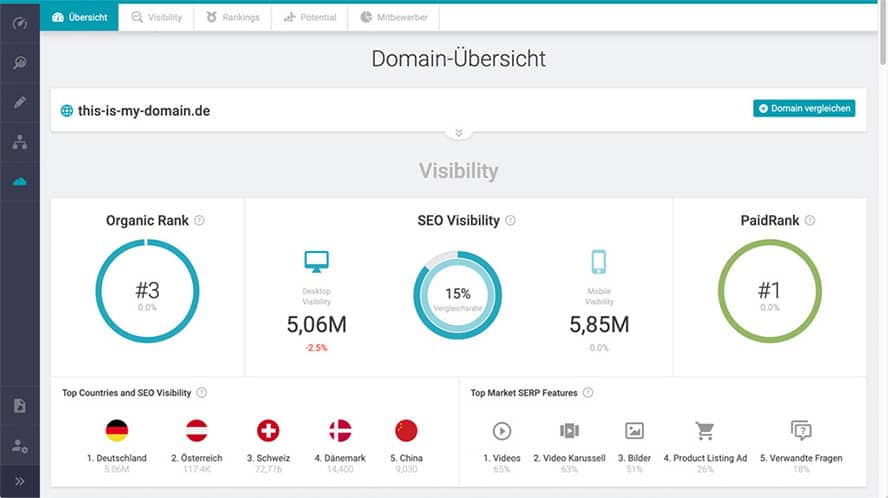Switch to the Rankings tab
Viewport: 888px width, 498px height.
point(233,17)
